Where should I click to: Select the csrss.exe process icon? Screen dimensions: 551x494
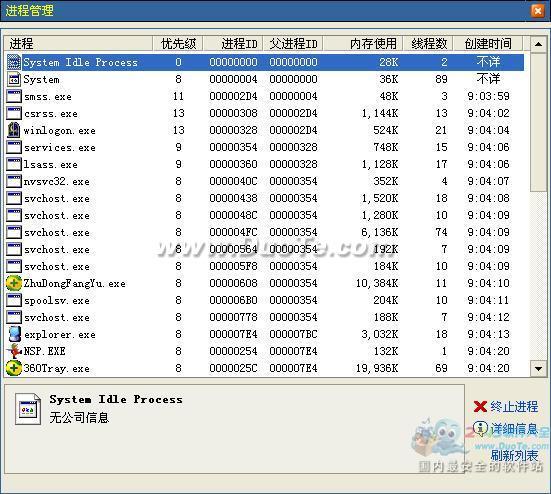(x=14, y=113)
